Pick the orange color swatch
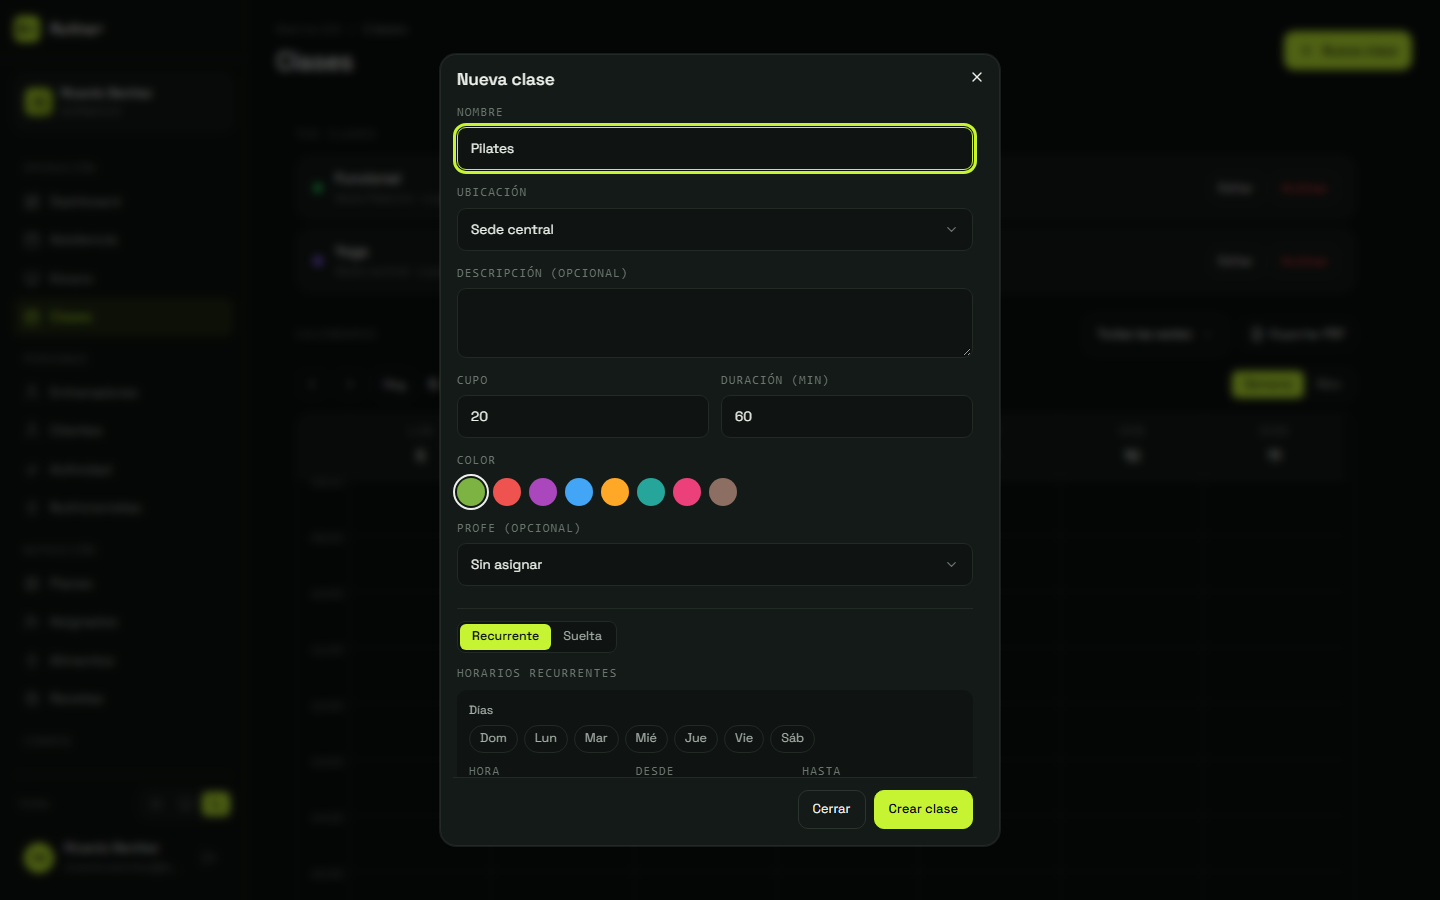This screenshot has width=1440, height=900. click(x=615, y=492)
